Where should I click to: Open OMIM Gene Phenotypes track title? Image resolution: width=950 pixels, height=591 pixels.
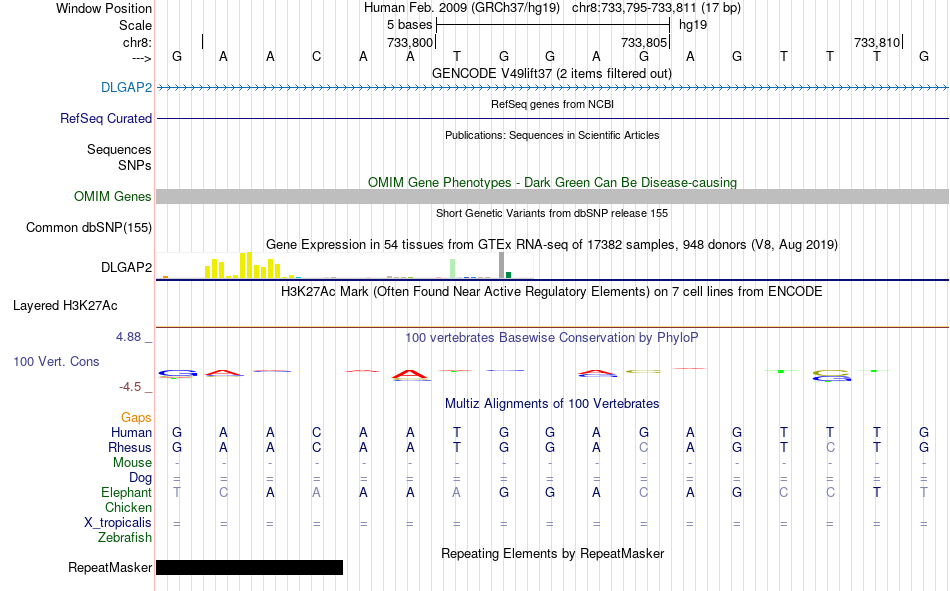click(x=552, y=182)
